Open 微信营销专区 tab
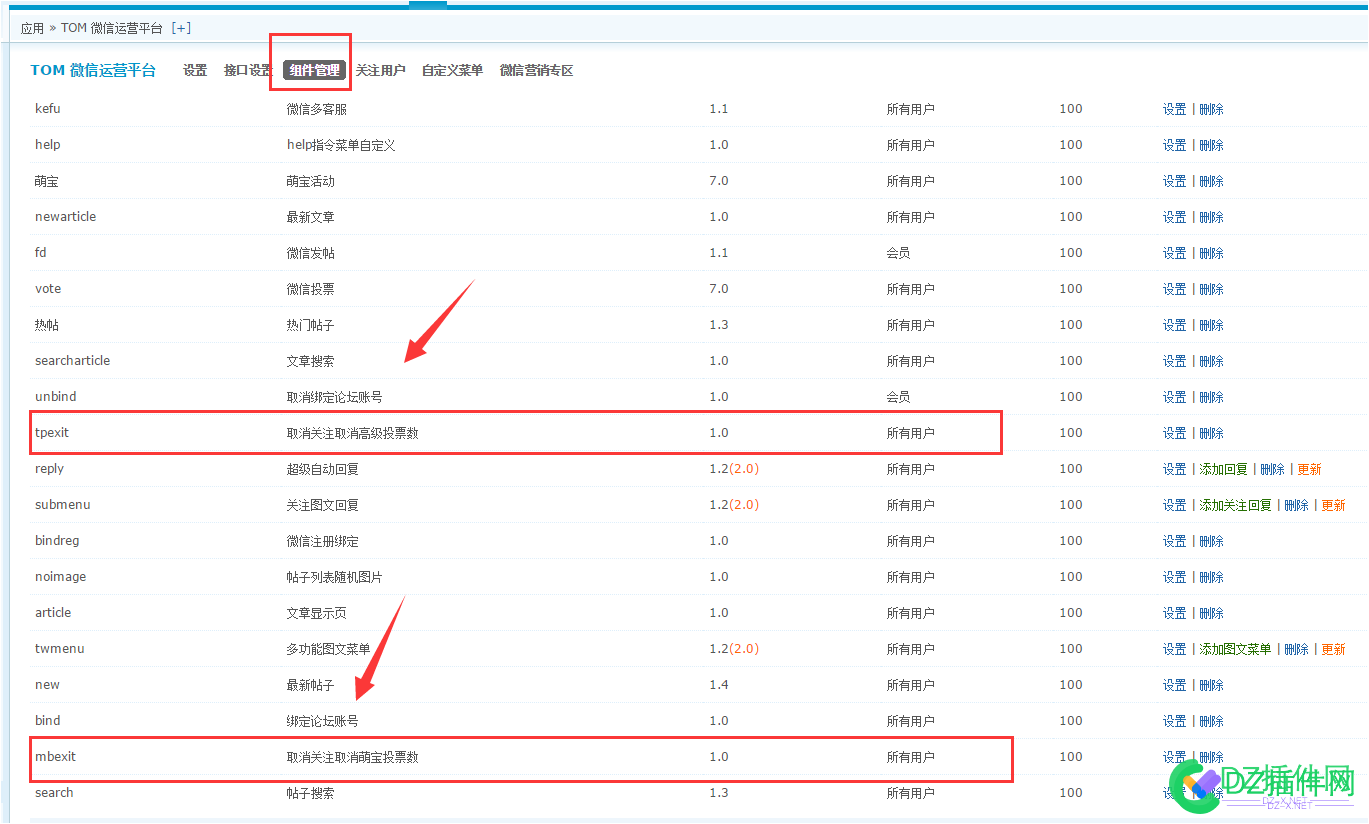This screenshot has height=824, width=1369. click(x=537, y=70)
